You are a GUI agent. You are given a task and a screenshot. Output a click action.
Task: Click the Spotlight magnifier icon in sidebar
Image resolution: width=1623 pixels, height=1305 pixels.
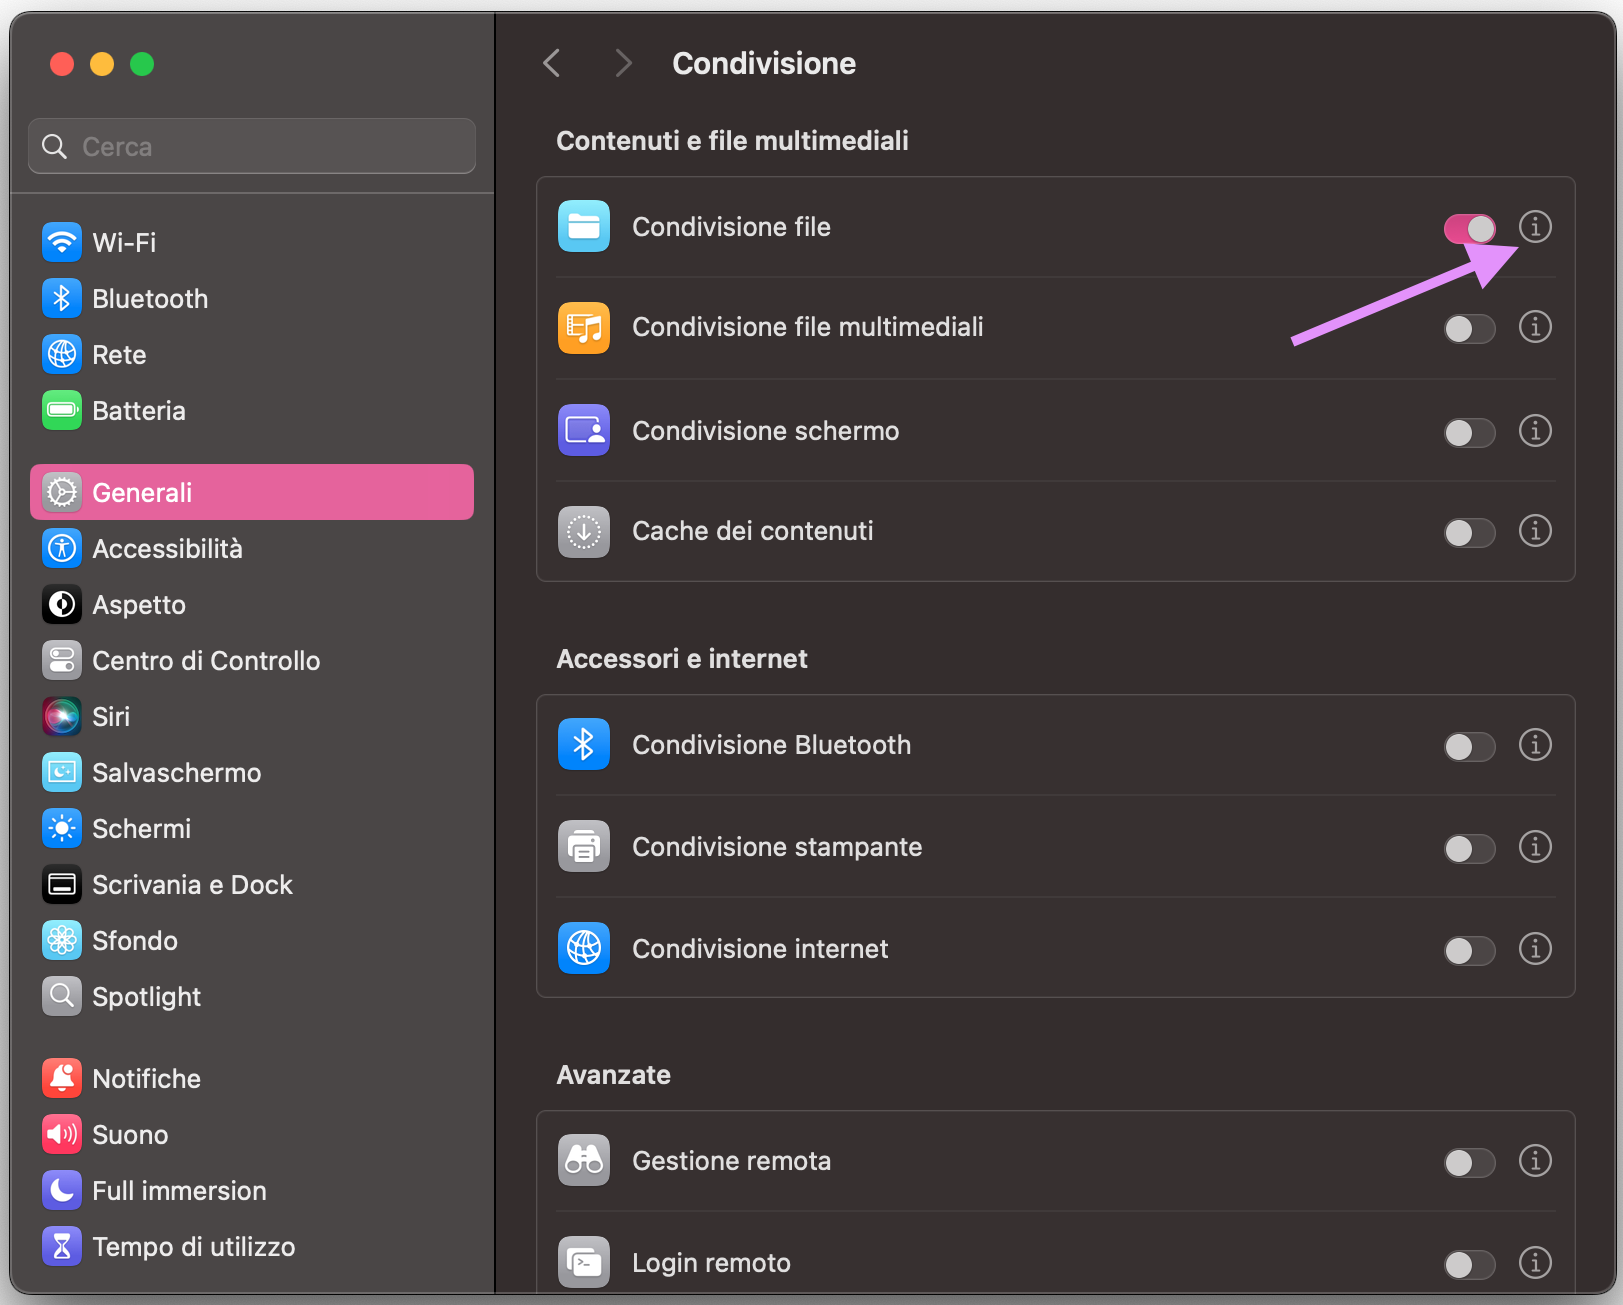click(62, 996)
